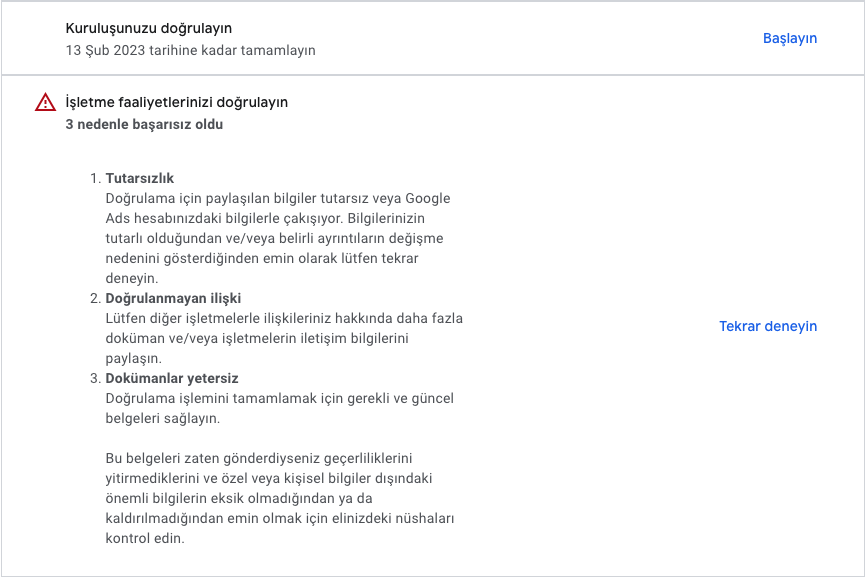Click list number 3 beside Dokümanlar yetersiz
Screen dimensions: 865x578
click(x=95, y=378)
